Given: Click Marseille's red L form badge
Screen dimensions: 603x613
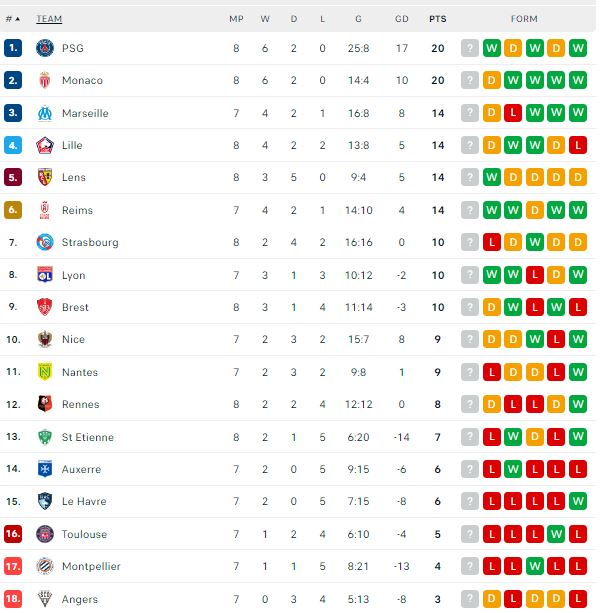Looking at the screenshot, I should click(x=513, y=113).
